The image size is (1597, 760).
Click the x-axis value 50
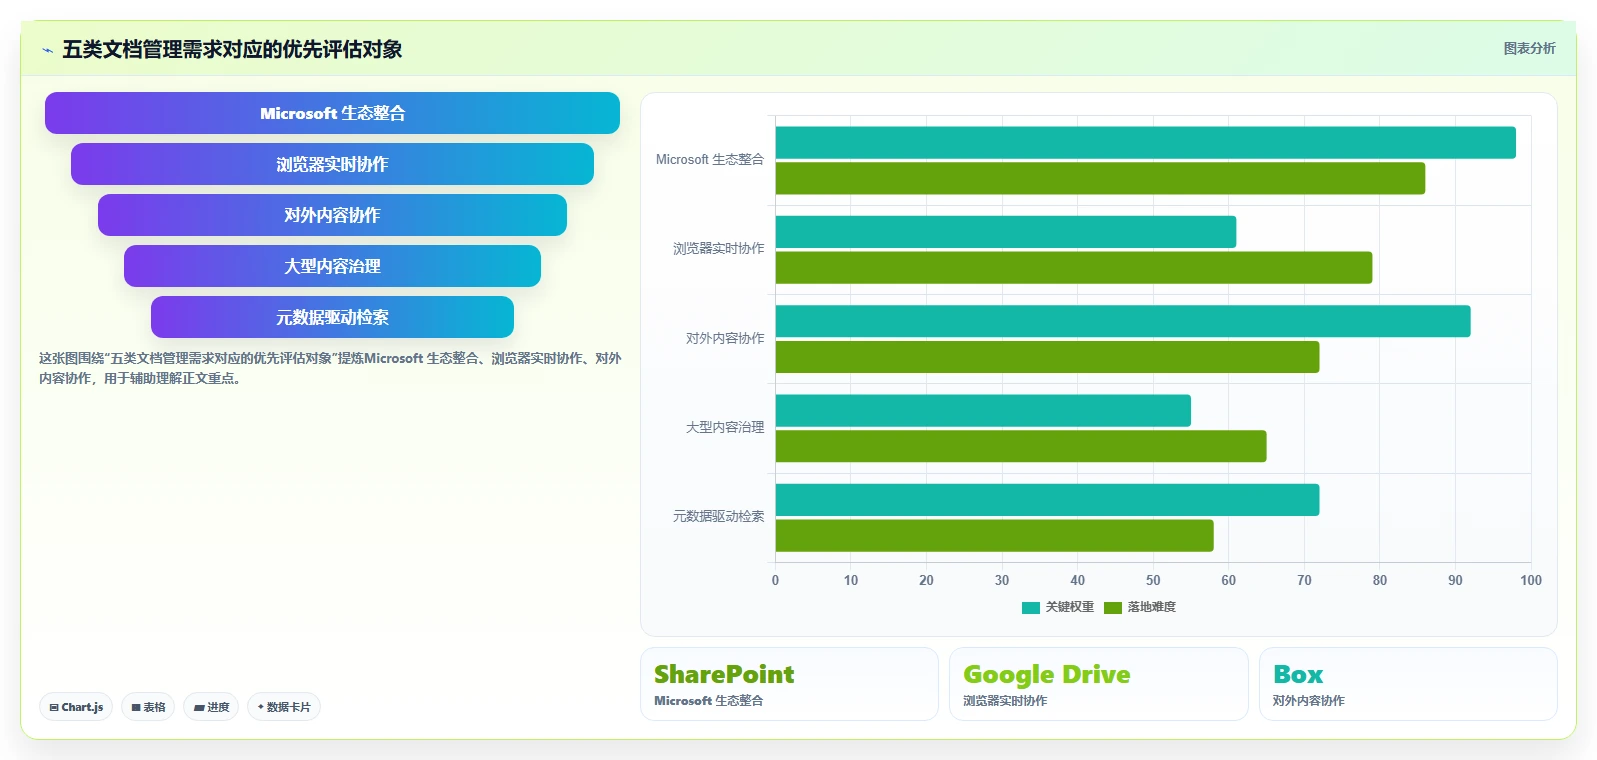coord(1153,580)
